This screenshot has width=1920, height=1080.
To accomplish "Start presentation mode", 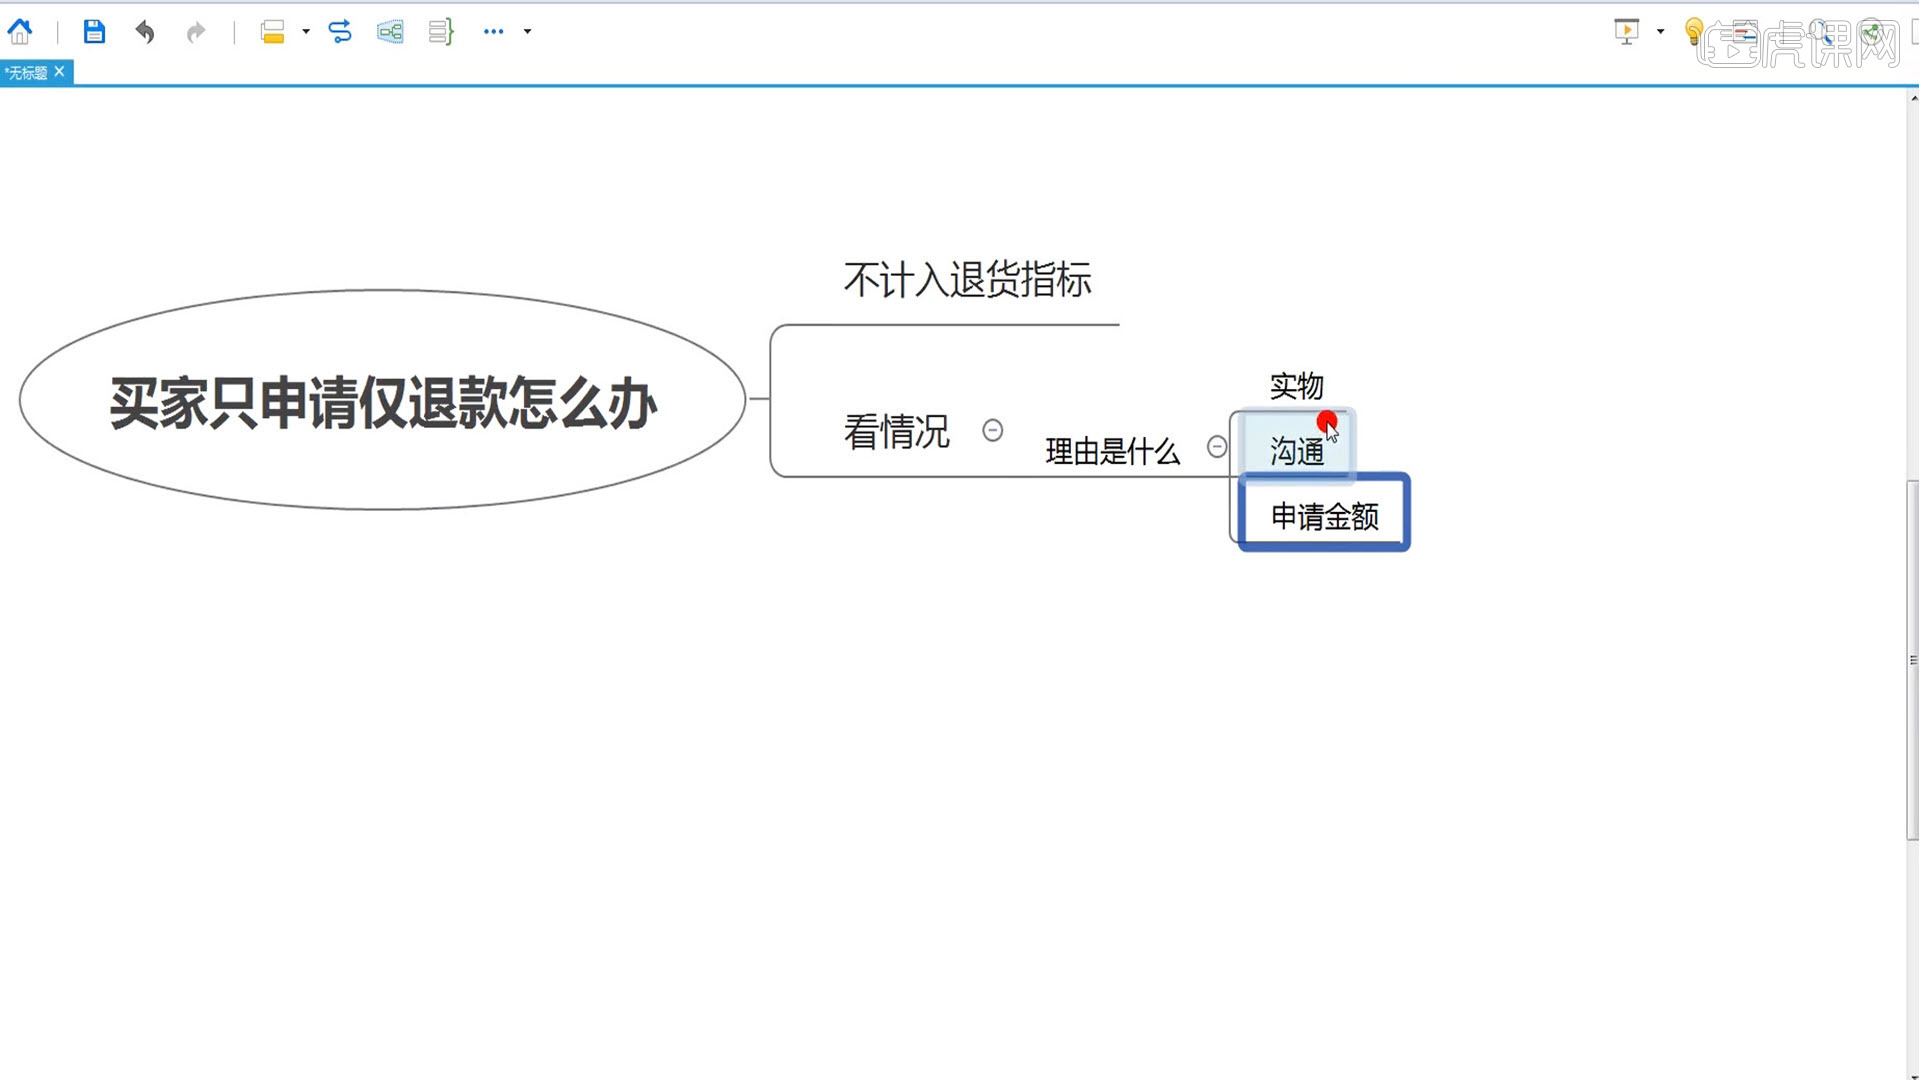I will pyautogui.click(x=1627, y=31).
